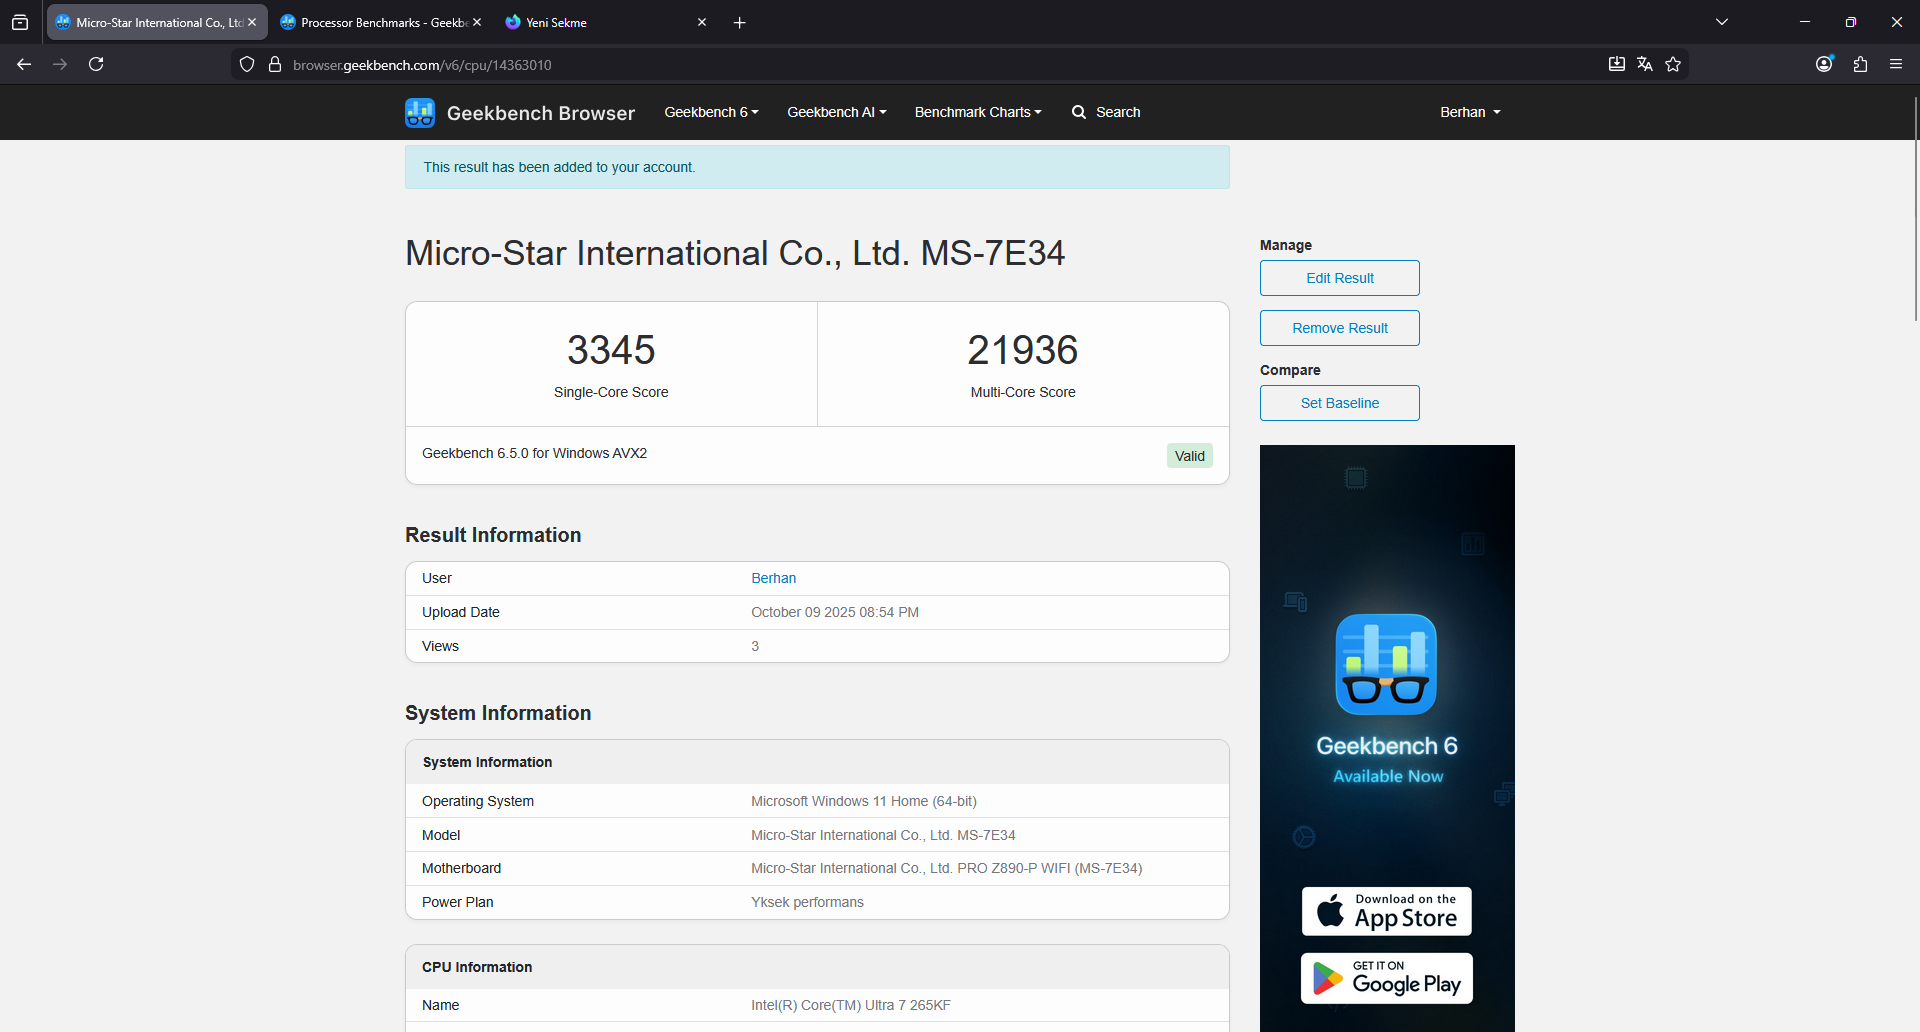Open the browser hamburger menu
This screenshot has width=1920, height=1032.
tap(1896, 64)
